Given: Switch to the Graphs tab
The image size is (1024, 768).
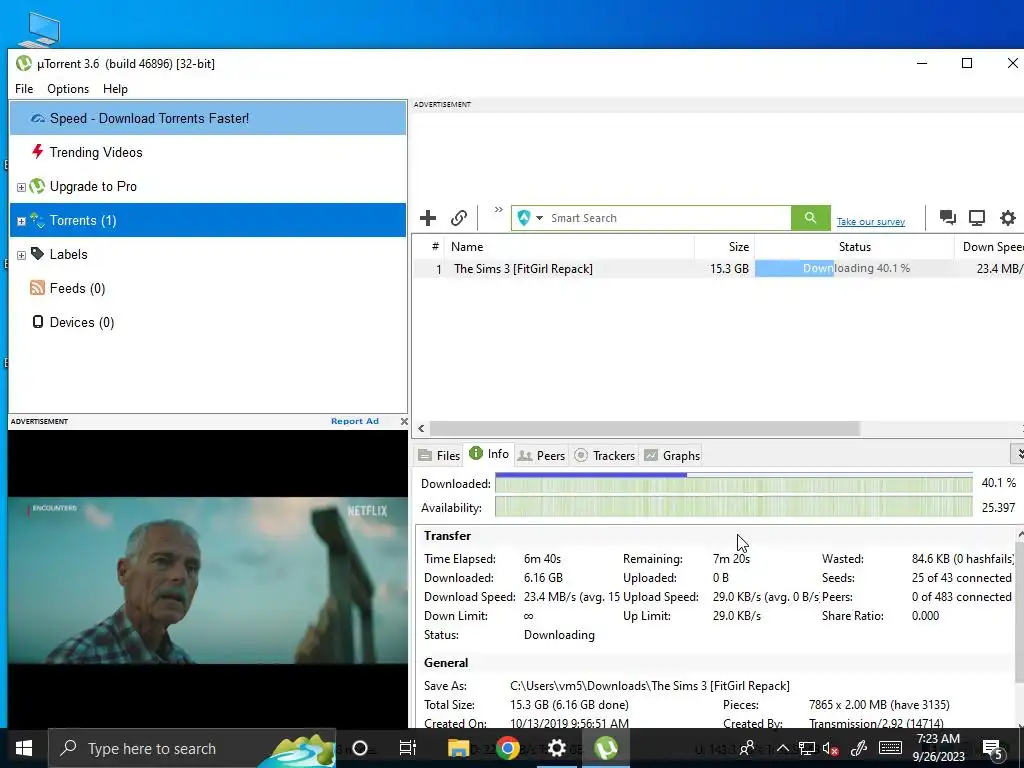Looking at the screenshot, I should (x=672, y=455).
